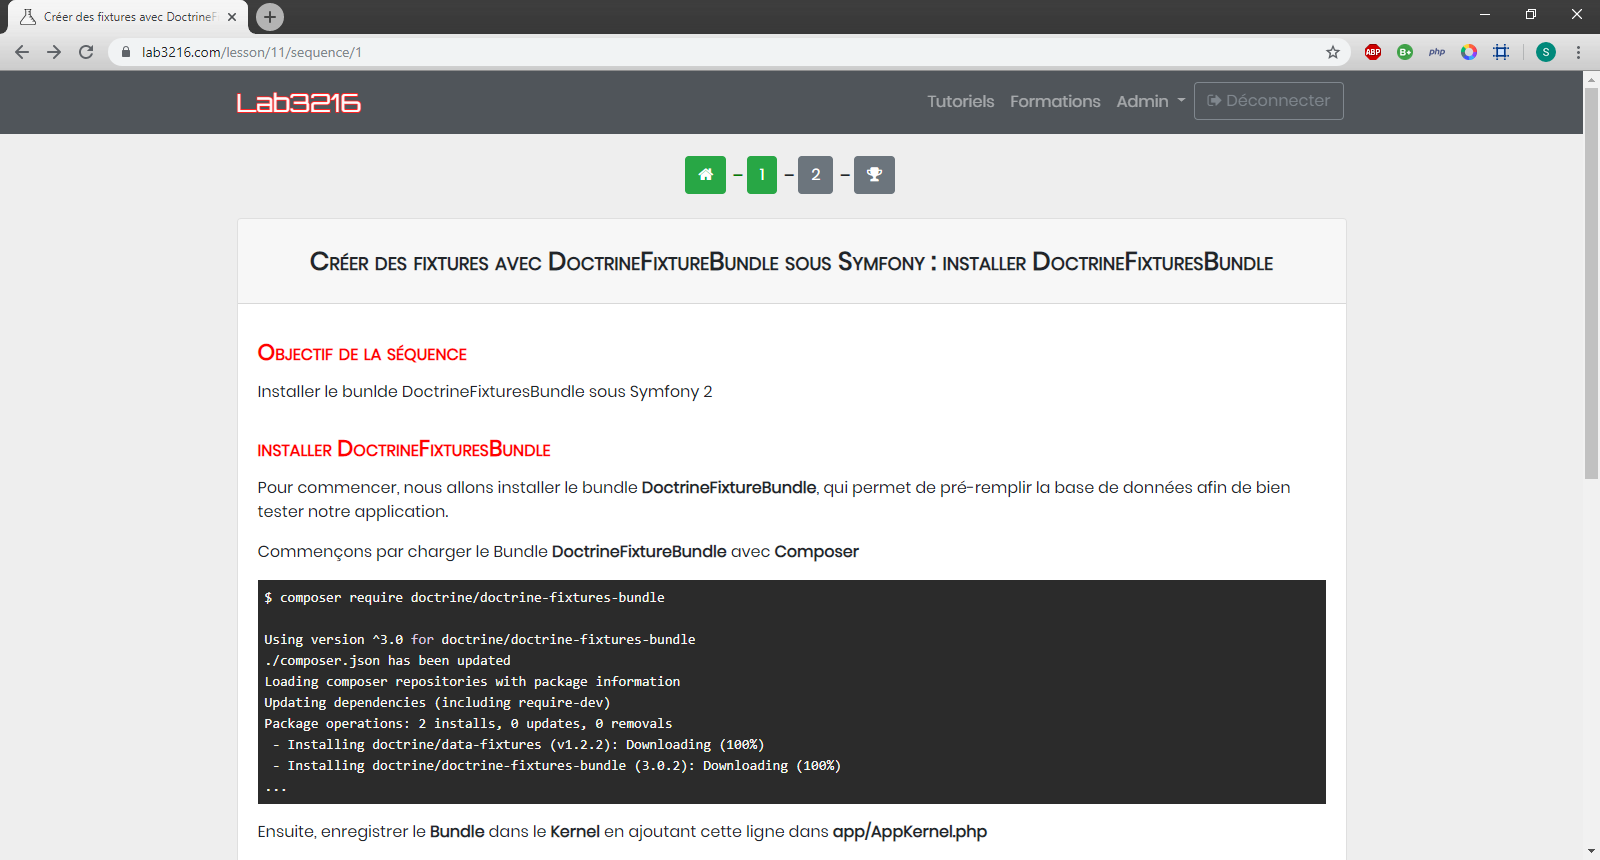Click the home icon in lesson navigation
Image resolution: width=1600 pixels, height=860 pixels.
coord(705,175)
